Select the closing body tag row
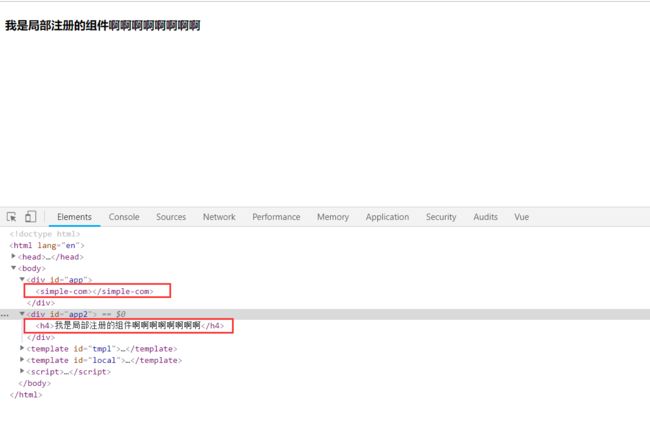The image size is (650, 445). tap(35, 383)
